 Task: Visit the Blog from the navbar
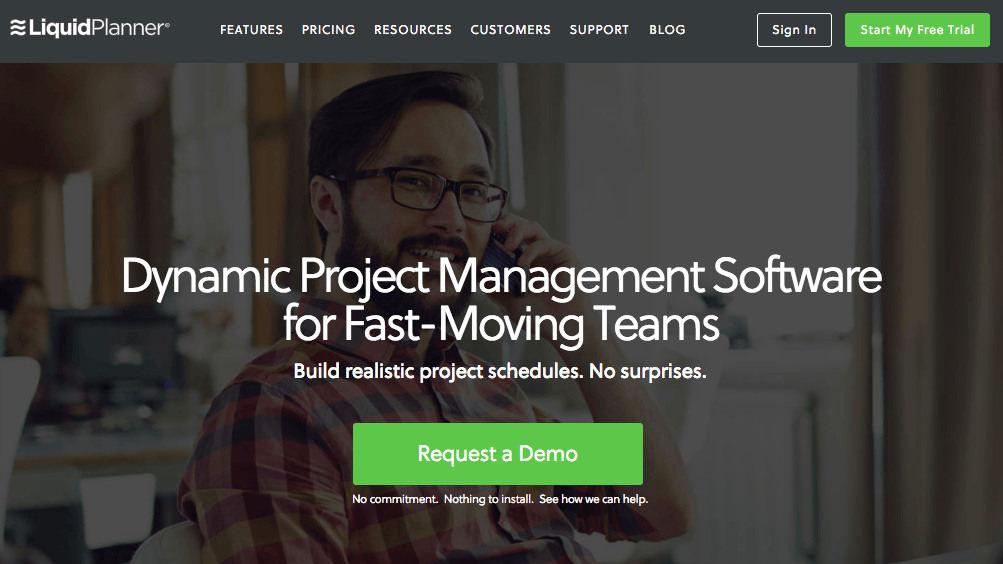(667, 30)
